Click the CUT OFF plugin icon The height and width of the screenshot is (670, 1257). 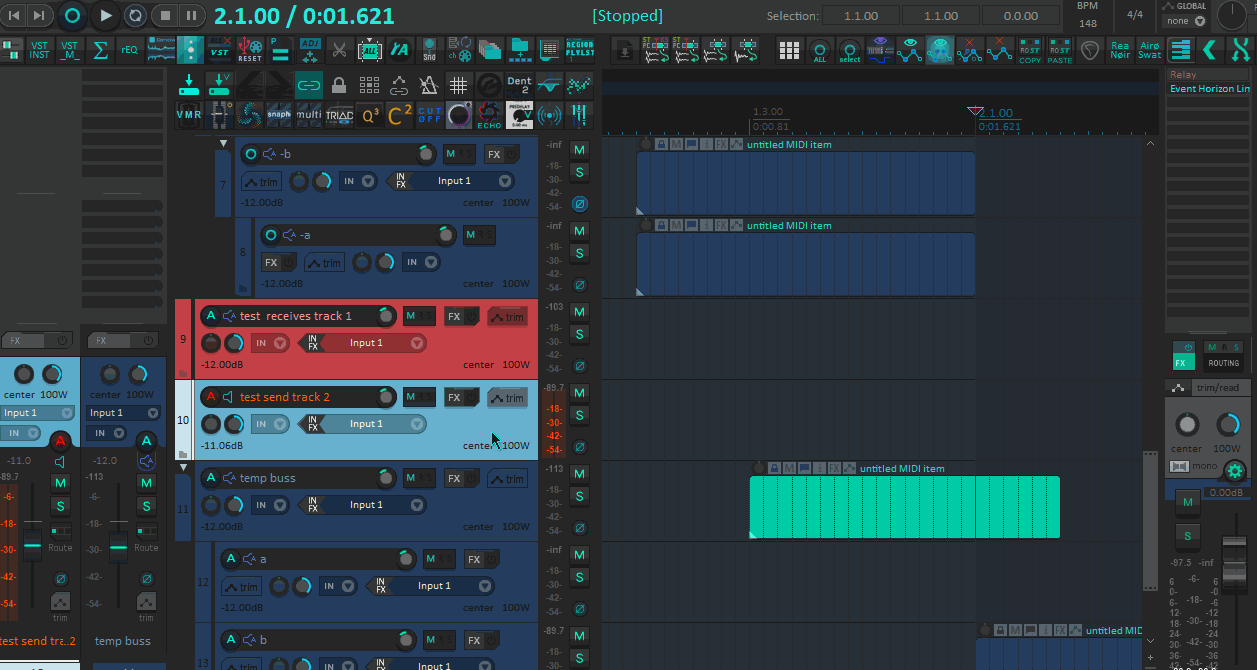coord(429,115)
